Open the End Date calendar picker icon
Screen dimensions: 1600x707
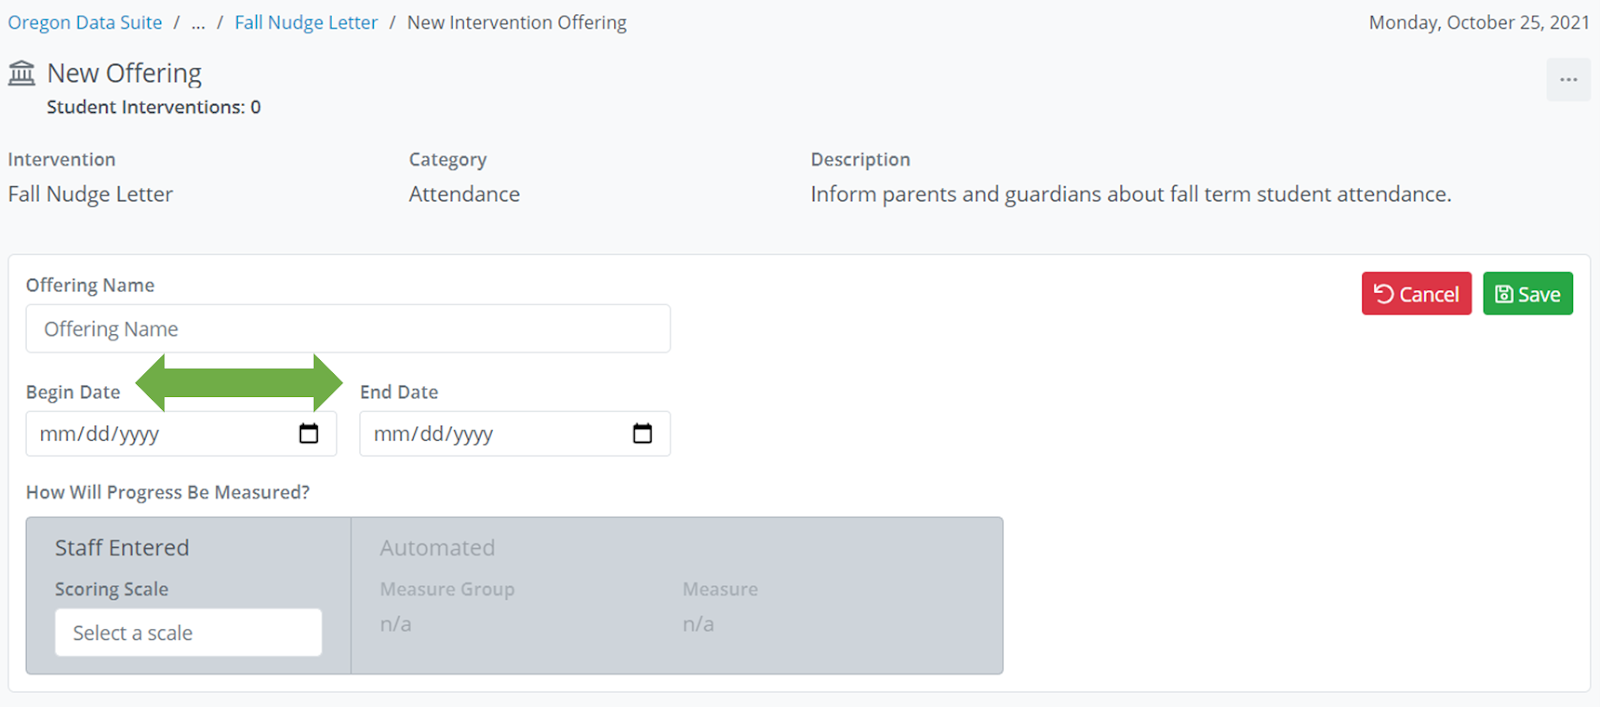coord(643,434)
